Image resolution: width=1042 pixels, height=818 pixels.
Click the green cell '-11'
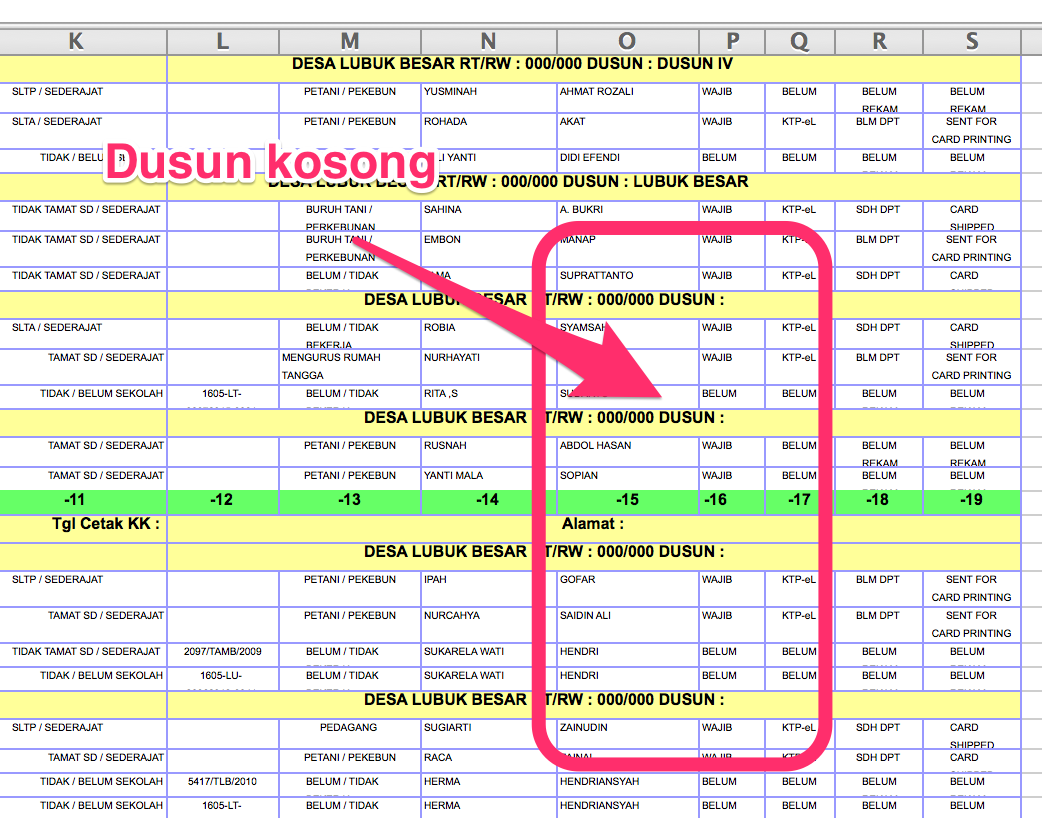tap(83, 502)
